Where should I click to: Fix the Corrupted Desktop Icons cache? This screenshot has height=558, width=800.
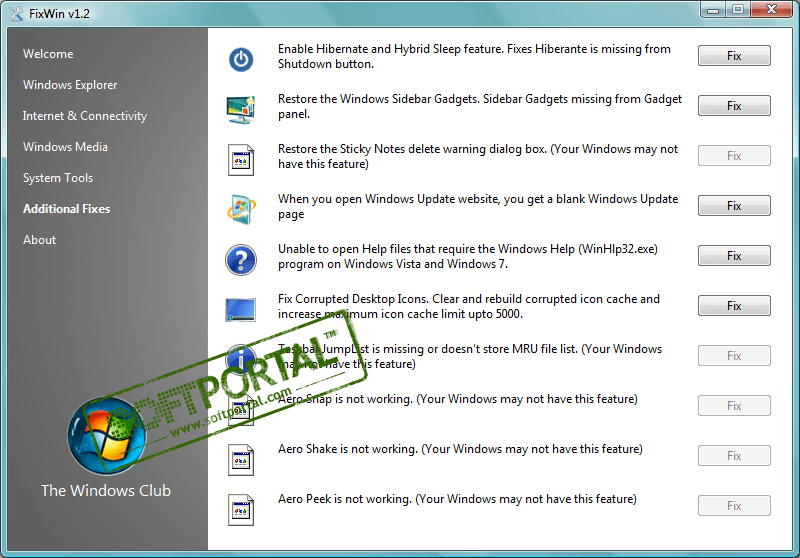(x=734, y=306)
